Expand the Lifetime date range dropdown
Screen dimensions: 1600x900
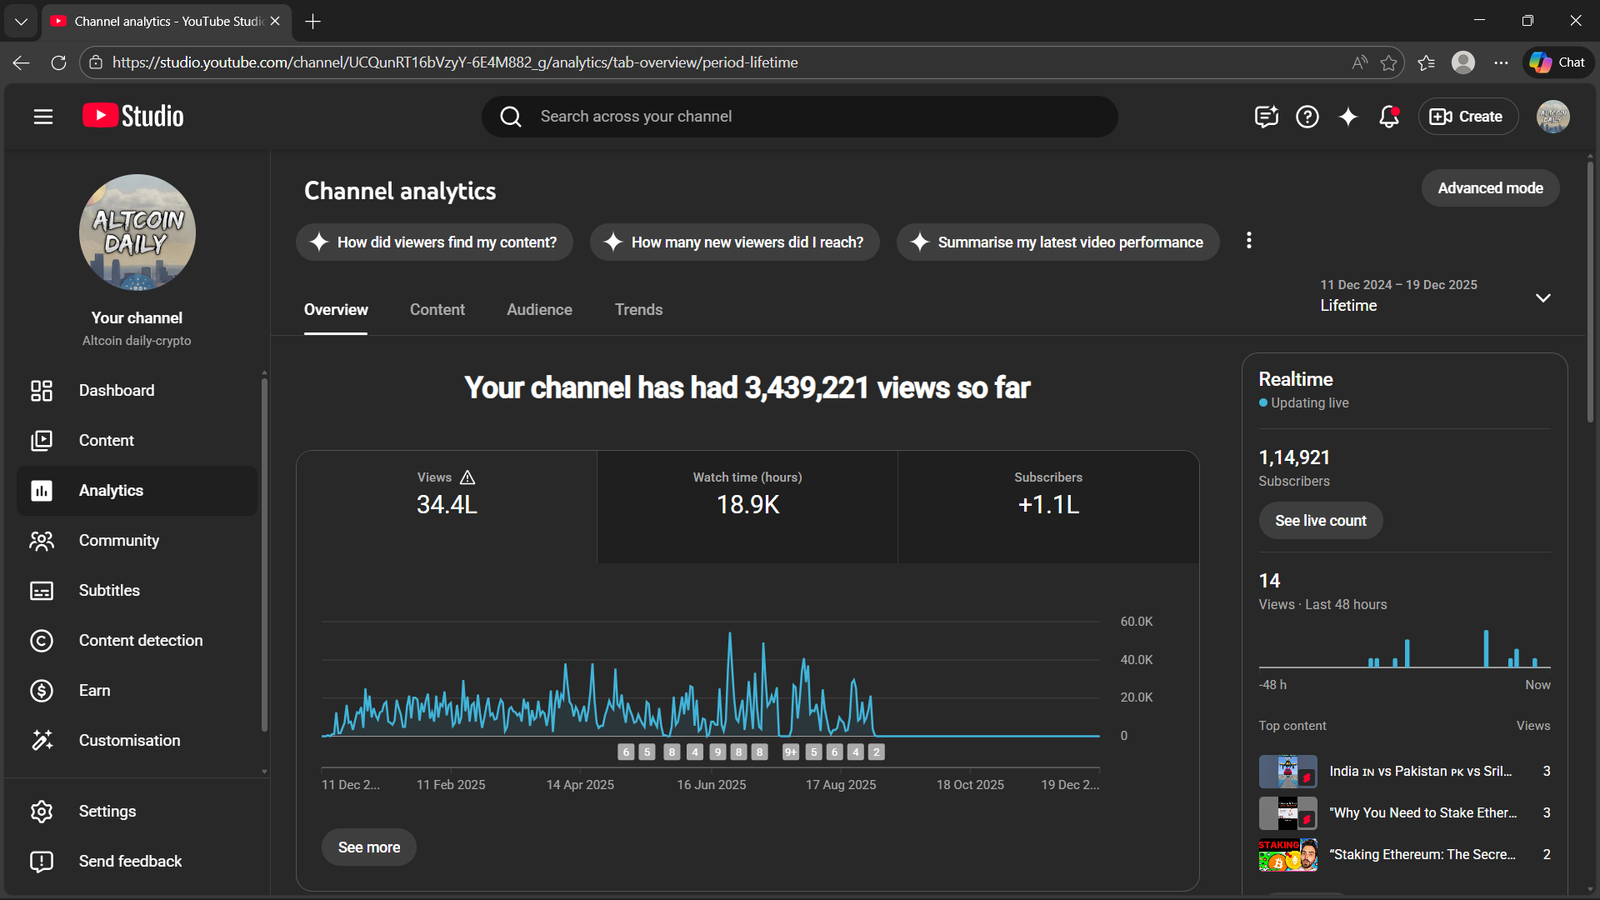(1543, 298)
